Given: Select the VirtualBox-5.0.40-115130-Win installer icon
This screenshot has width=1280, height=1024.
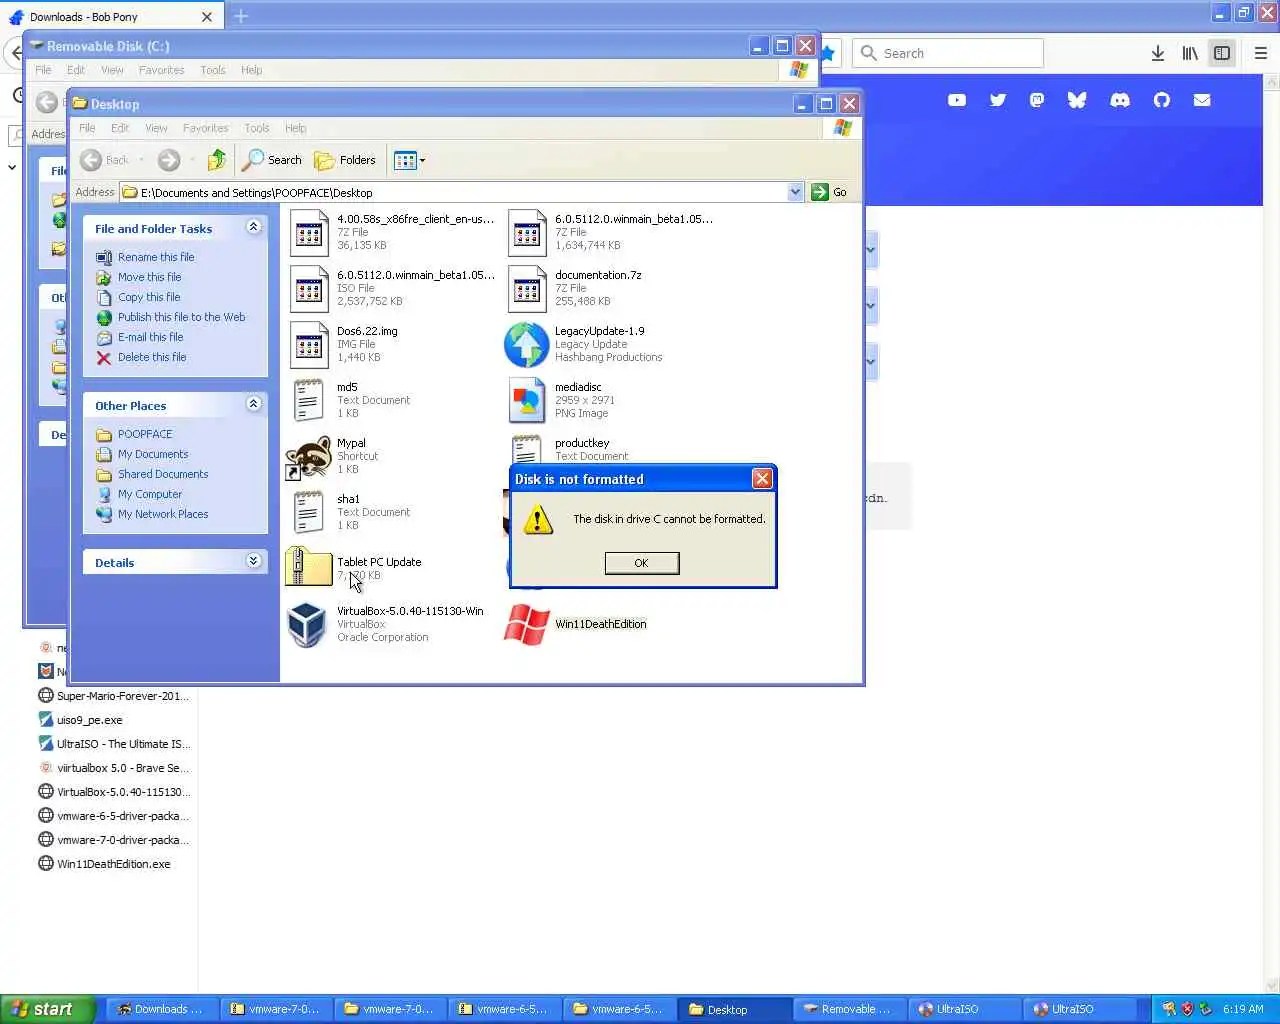Looking at the screenshot, I should click(307, 624).
